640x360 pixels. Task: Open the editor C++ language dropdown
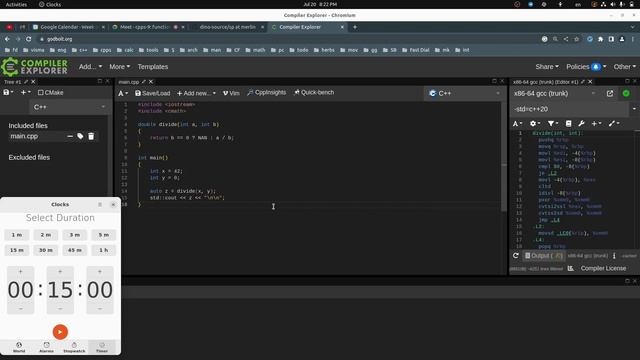(x=464, y=93)
